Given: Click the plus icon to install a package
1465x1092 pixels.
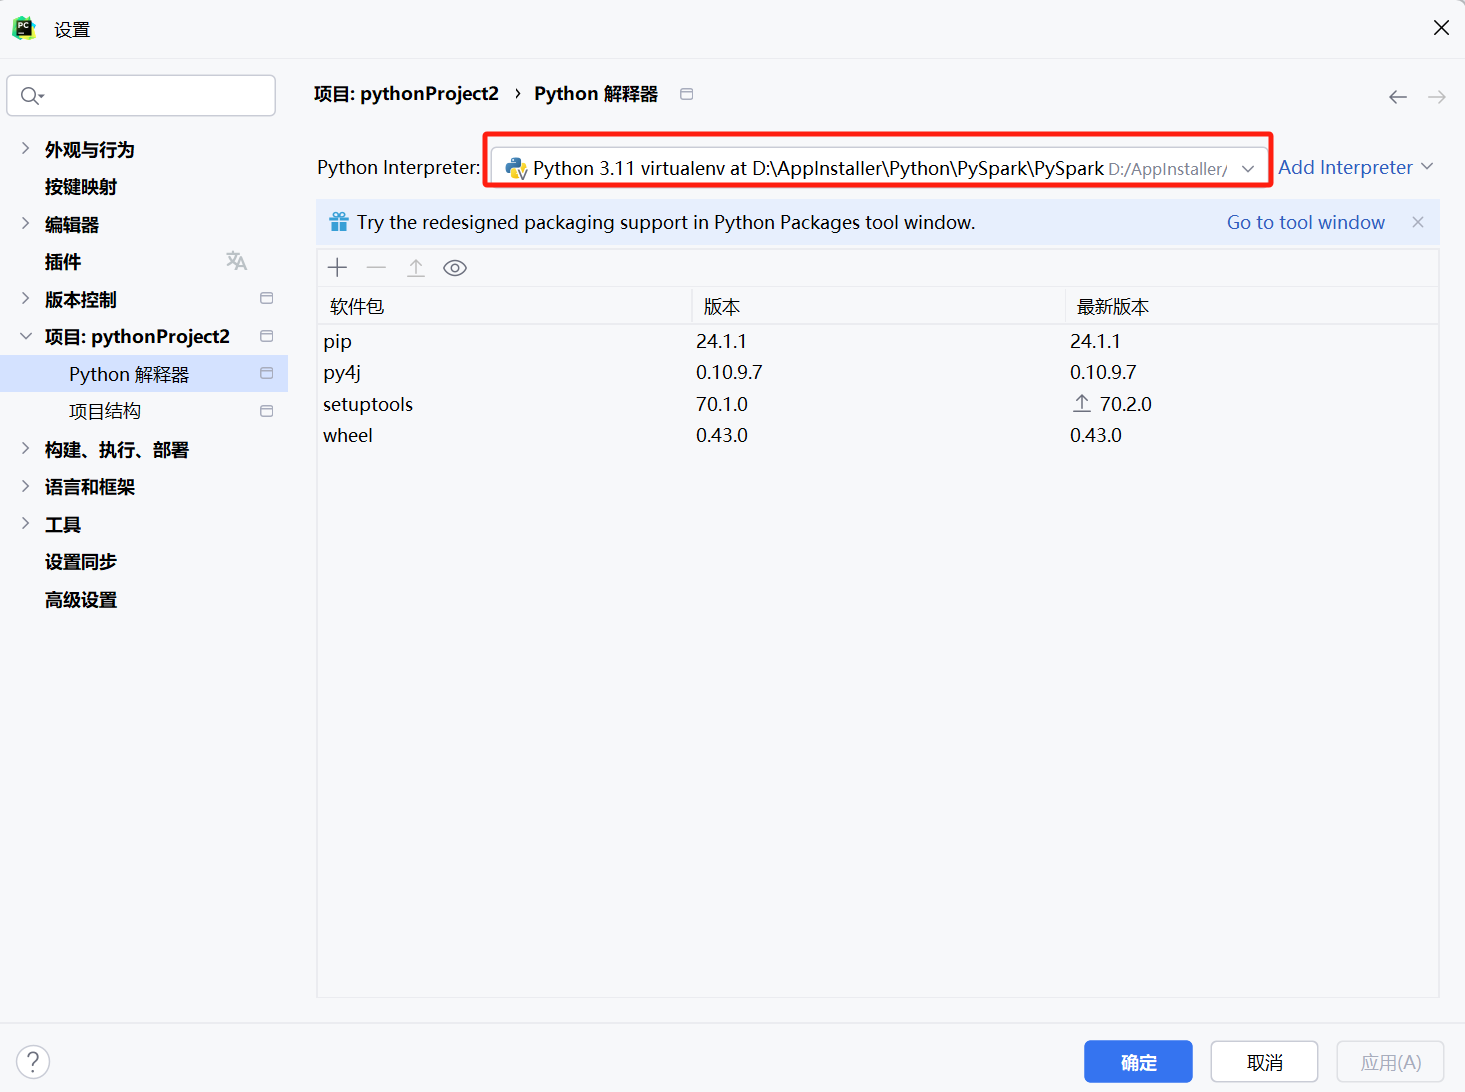Looking at the screenshot, I should click(x=337, y=267).
